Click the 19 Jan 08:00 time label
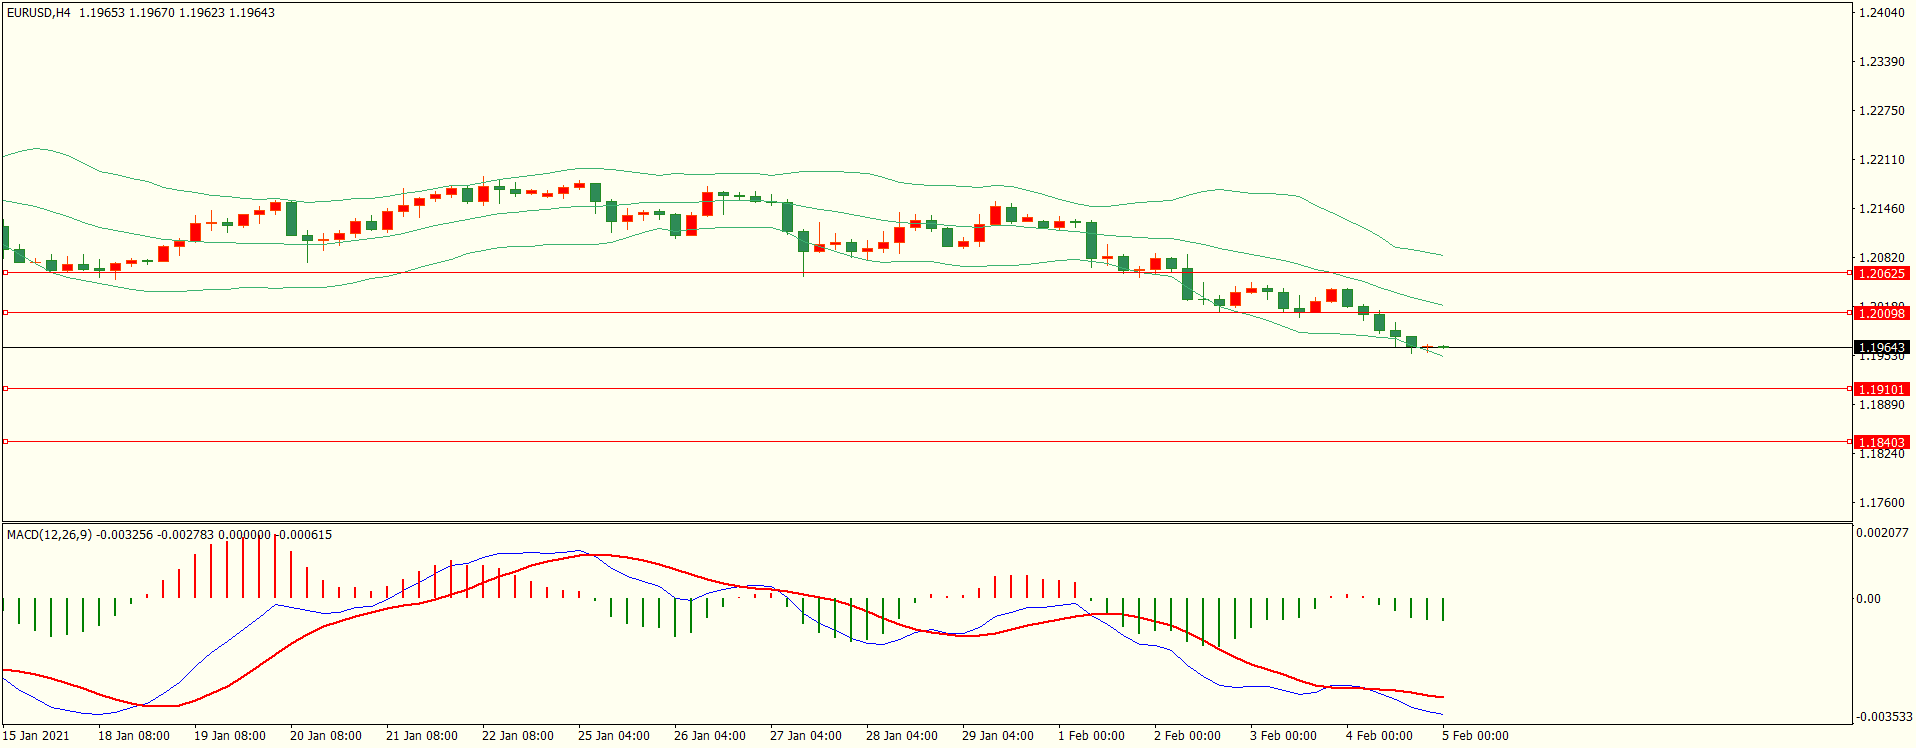The image size is (1916, 748). [230, 736]
